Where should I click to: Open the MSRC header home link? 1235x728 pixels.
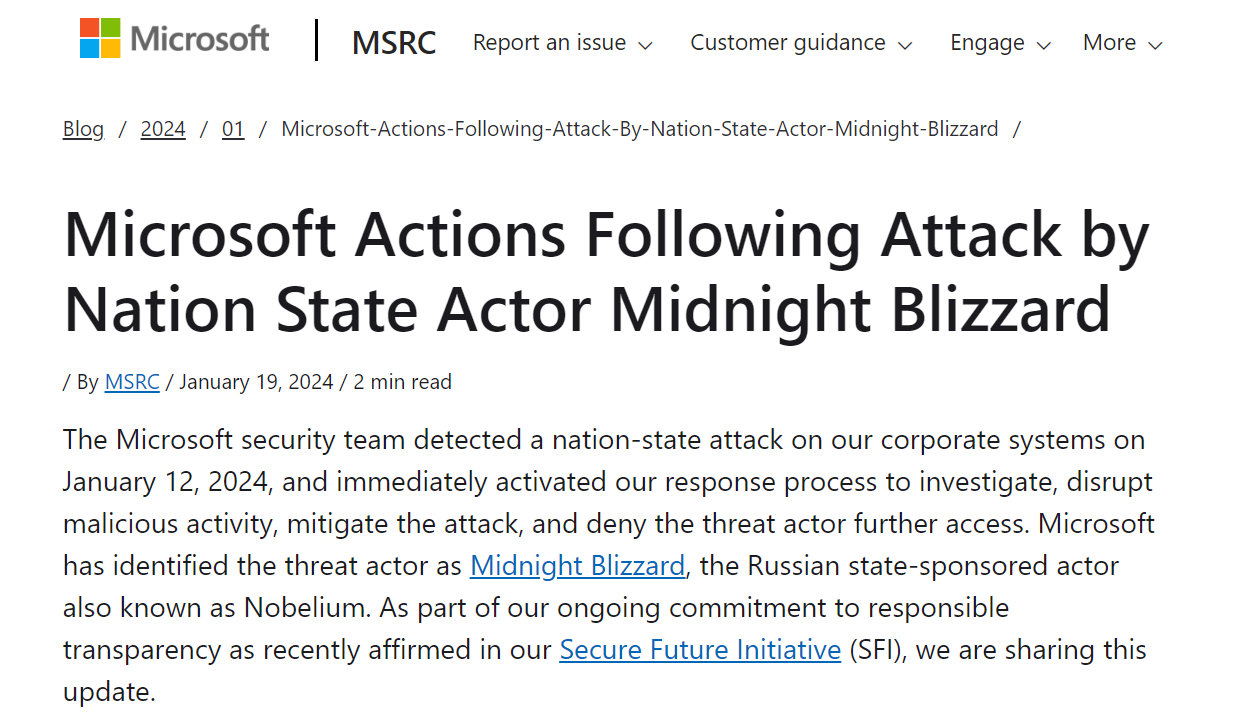394,43
